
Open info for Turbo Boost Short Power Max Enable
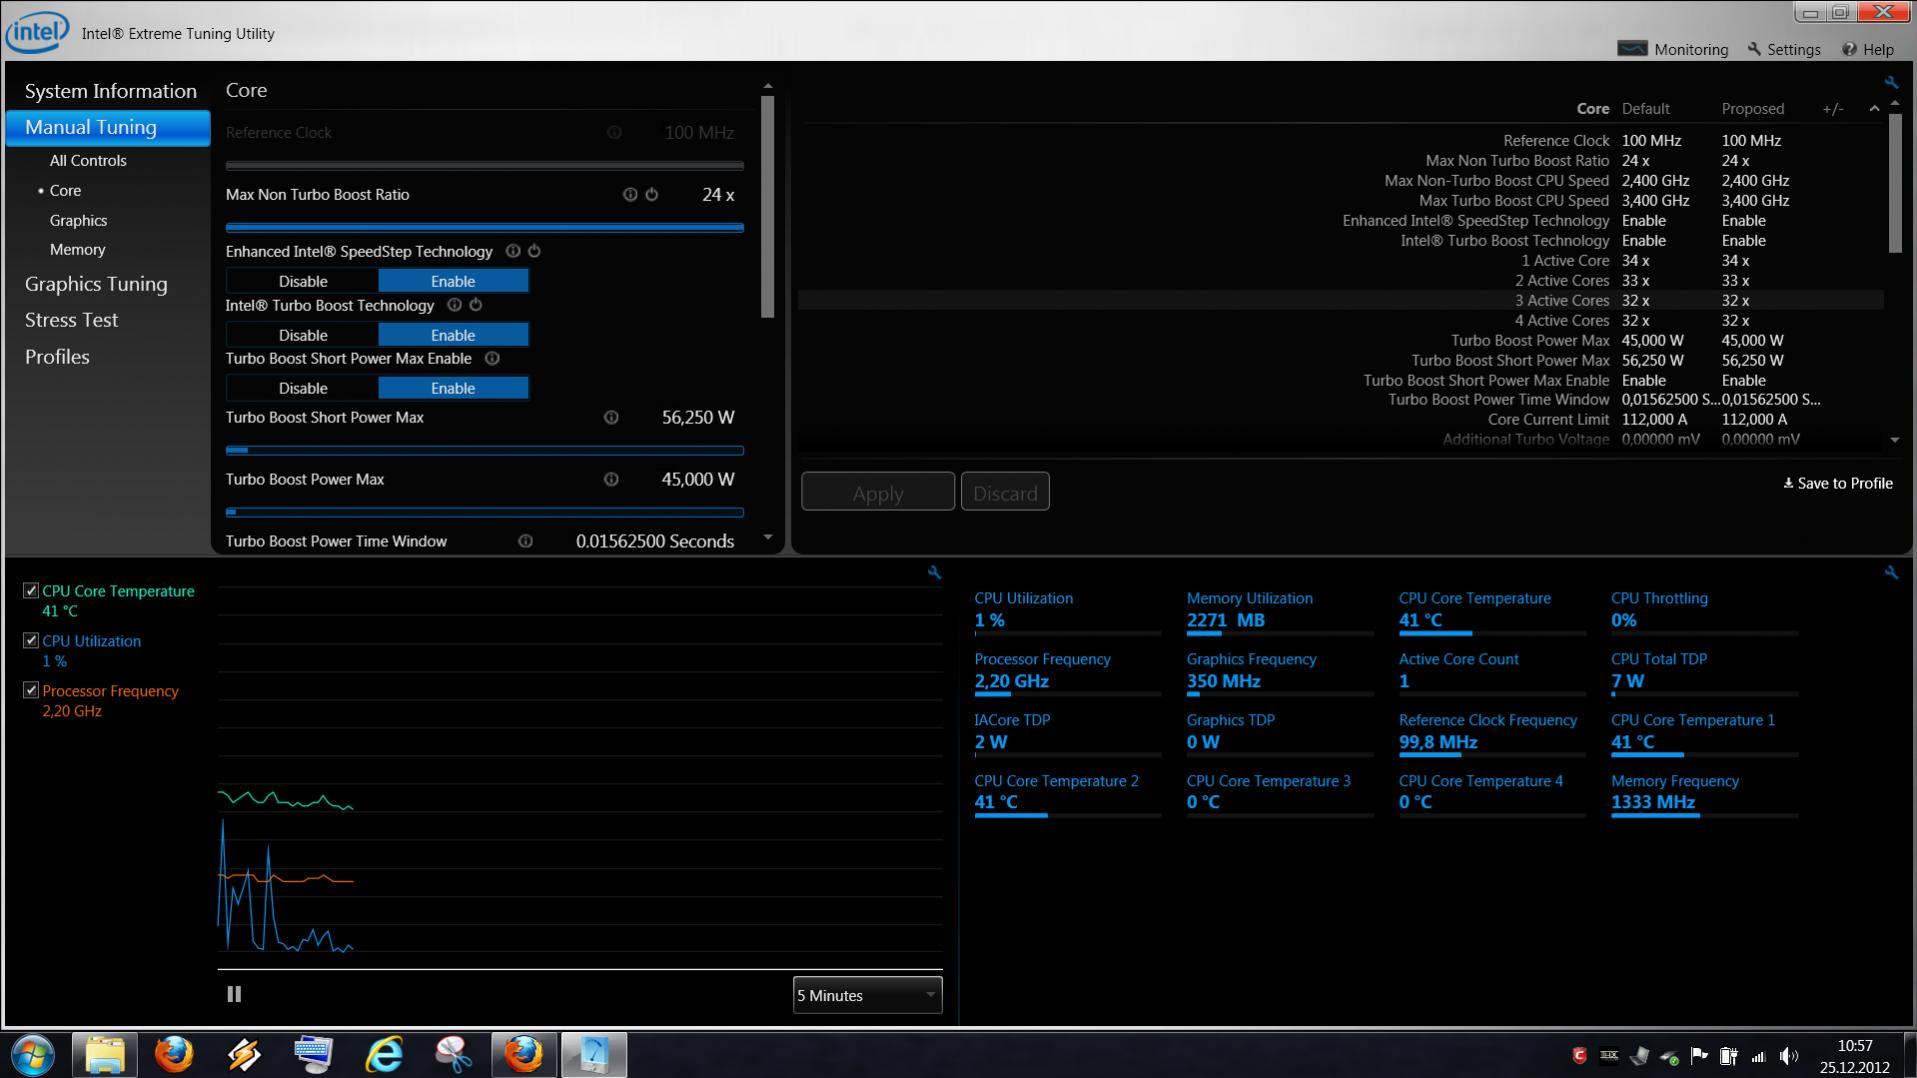pos(492,358)
